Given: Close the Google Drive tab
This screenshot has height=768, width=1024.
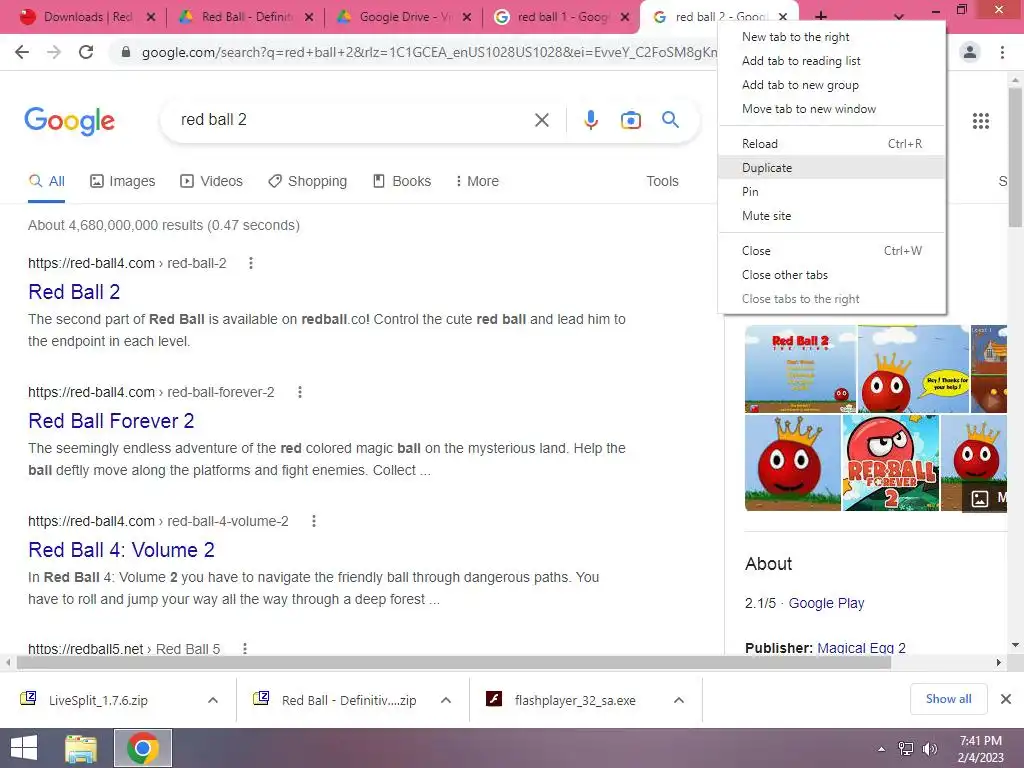Looking at the screenshot, I should click(467, 17).
